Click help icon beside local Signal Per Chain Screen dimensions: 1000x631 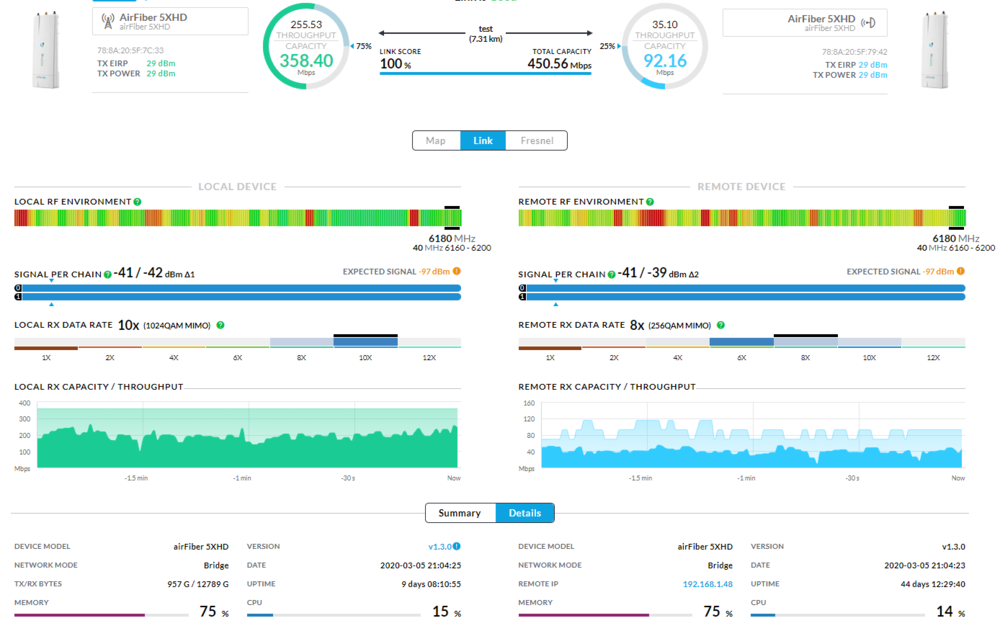coord(108,274)
